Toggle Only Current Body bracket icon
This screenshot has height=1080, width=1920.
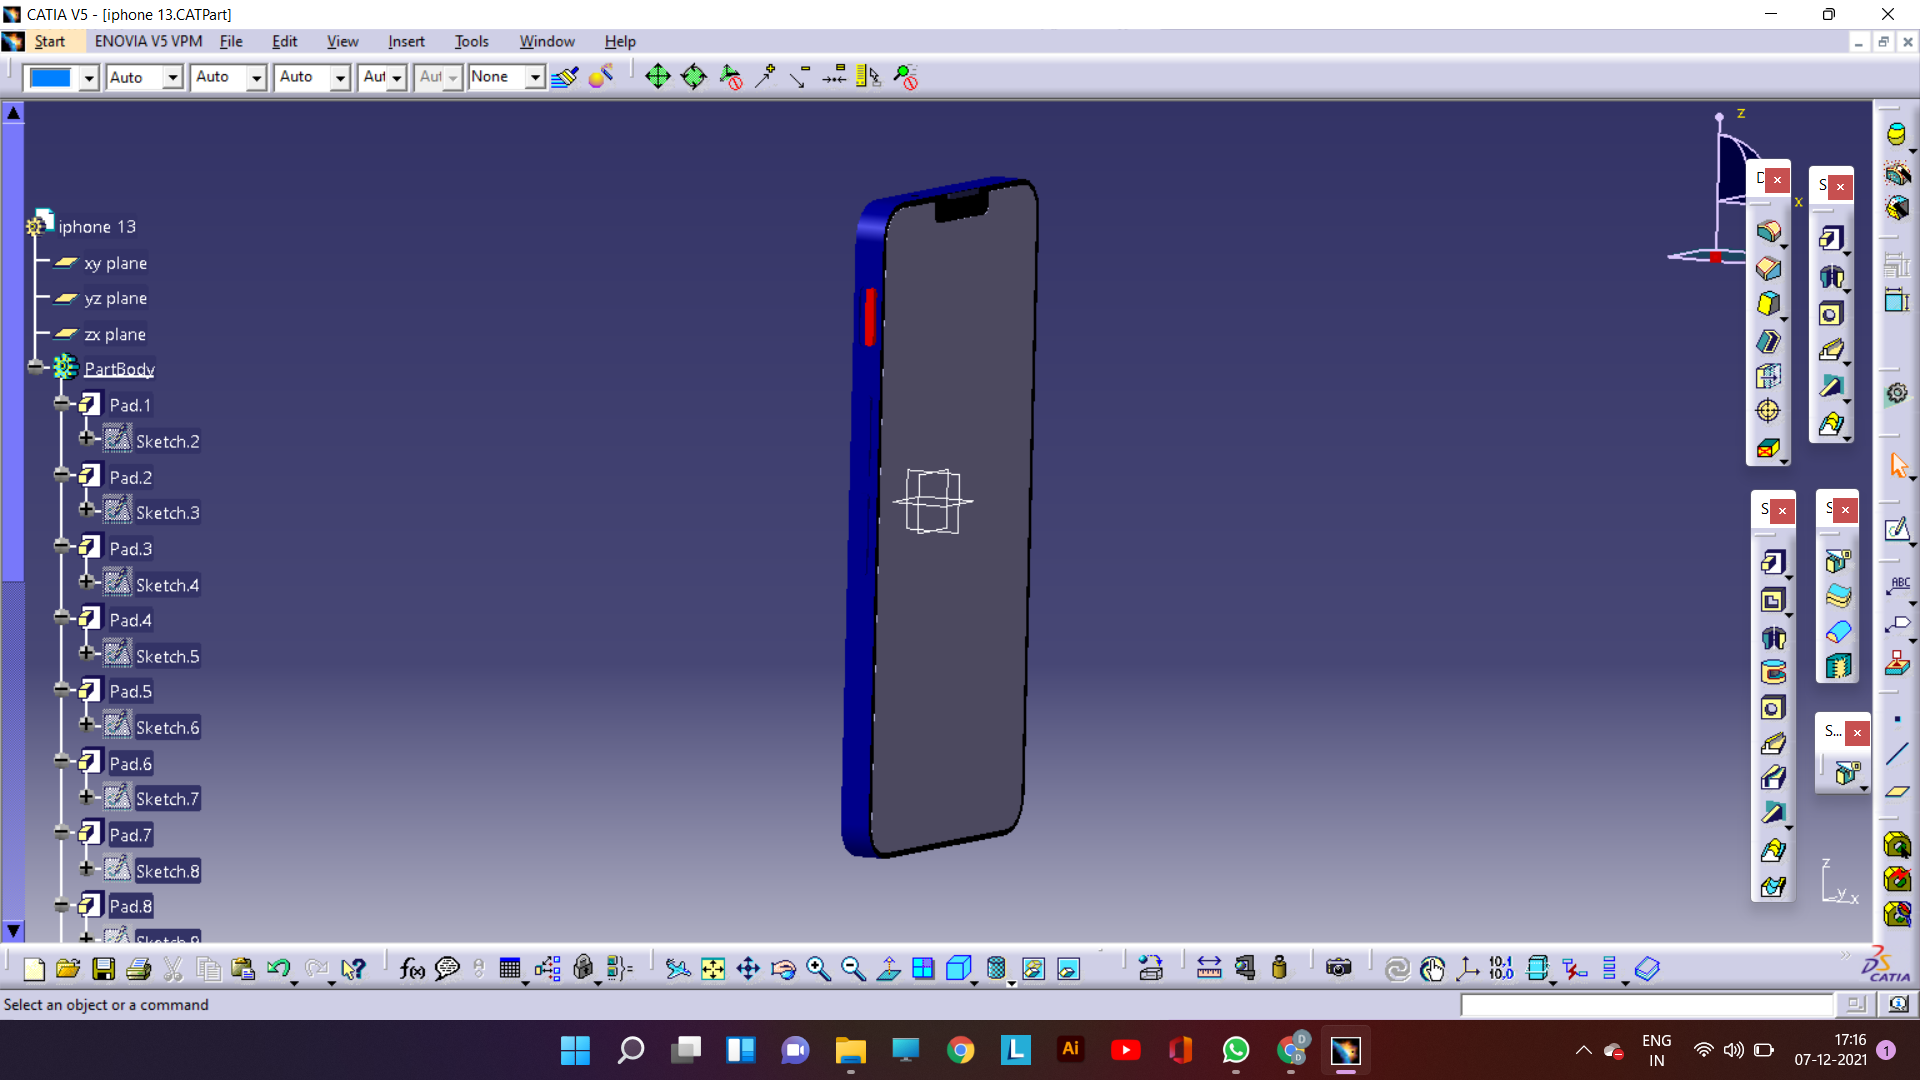pyautogui.click(x=1538, y=968)
